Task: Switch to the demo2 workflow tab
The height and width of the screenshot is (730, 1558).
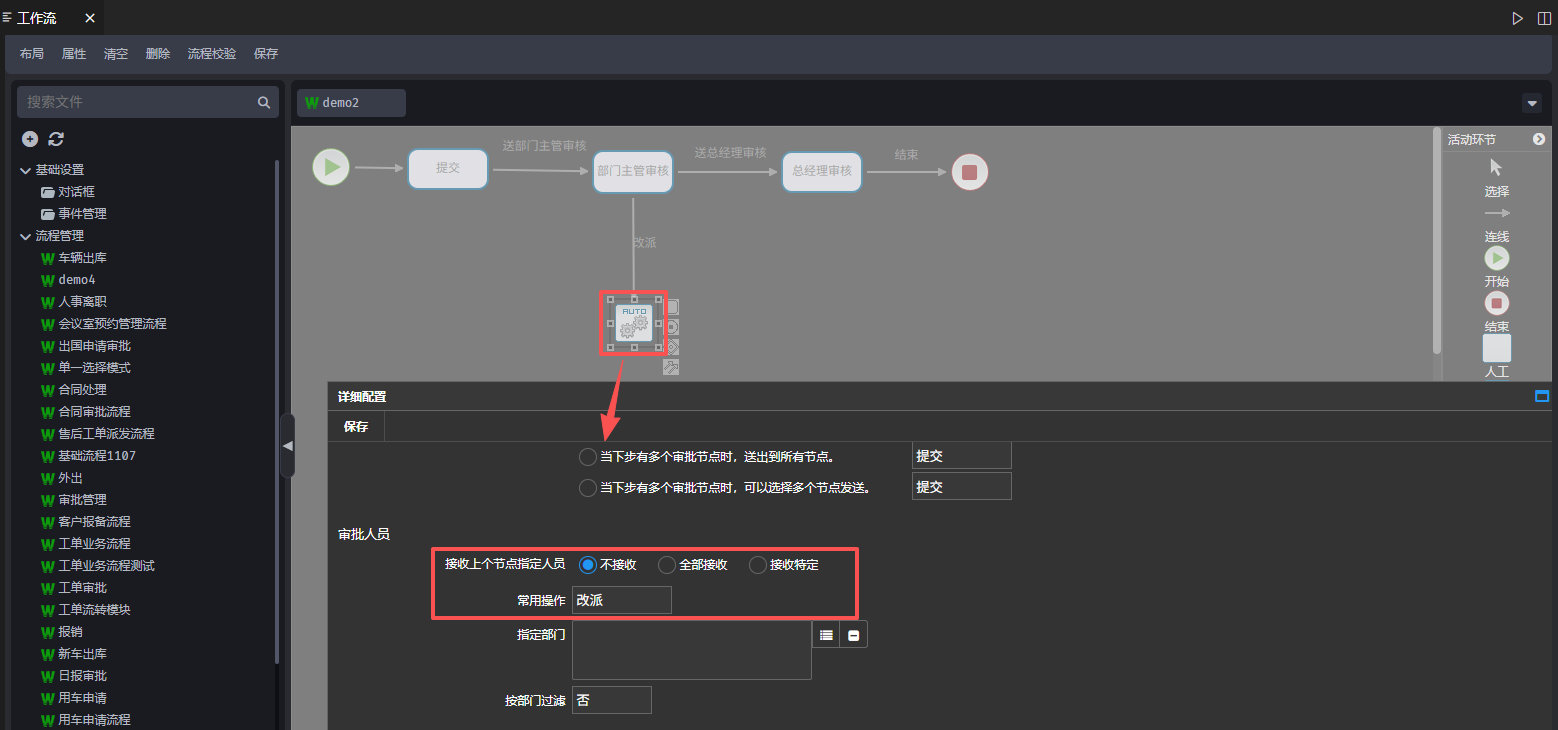Action: [351, 103]
